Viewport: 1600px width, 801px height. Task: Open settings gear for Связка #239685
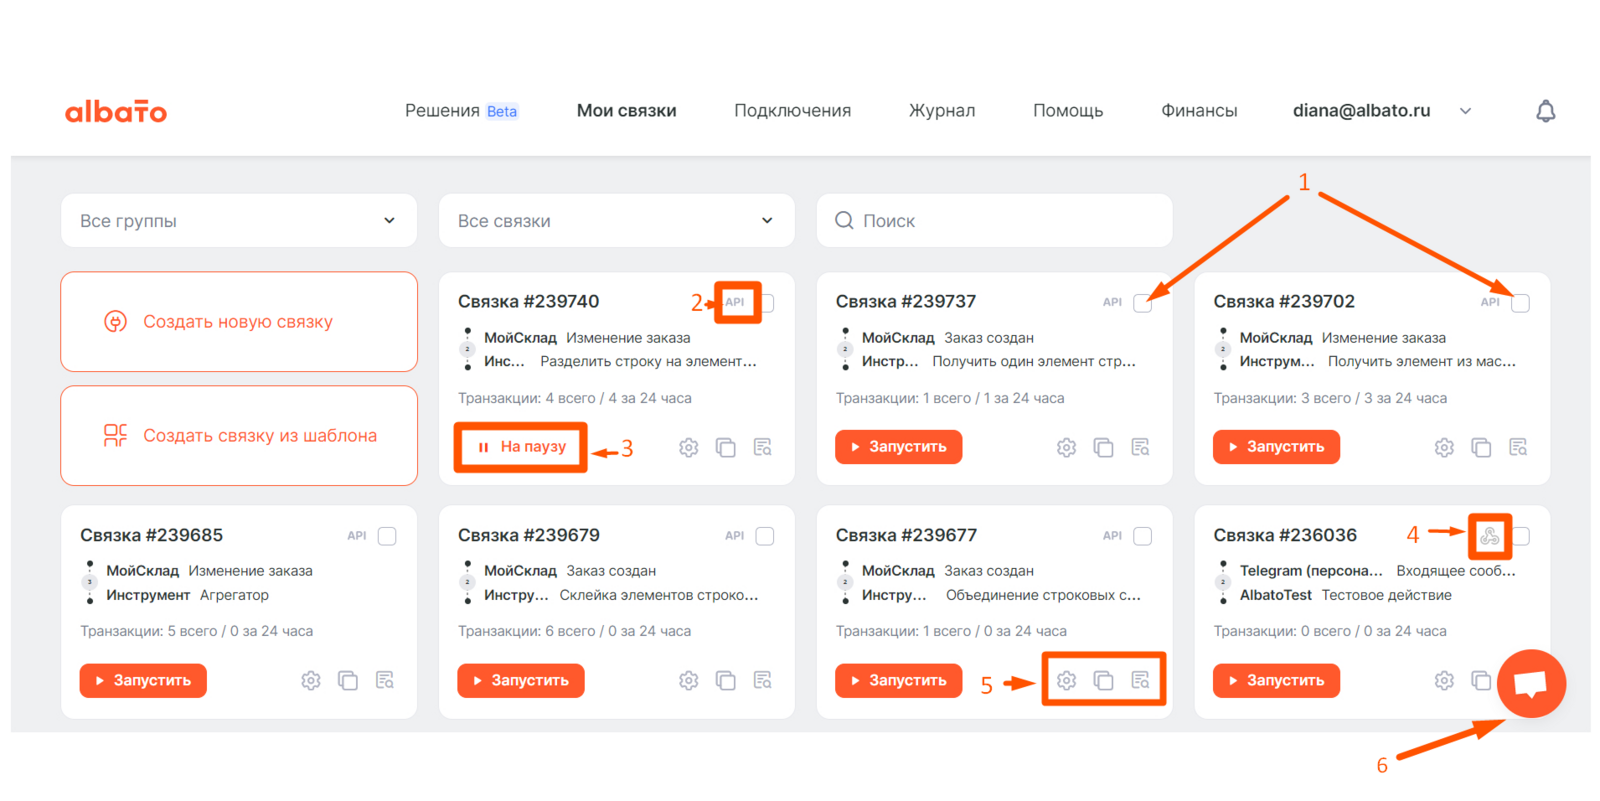311,681
